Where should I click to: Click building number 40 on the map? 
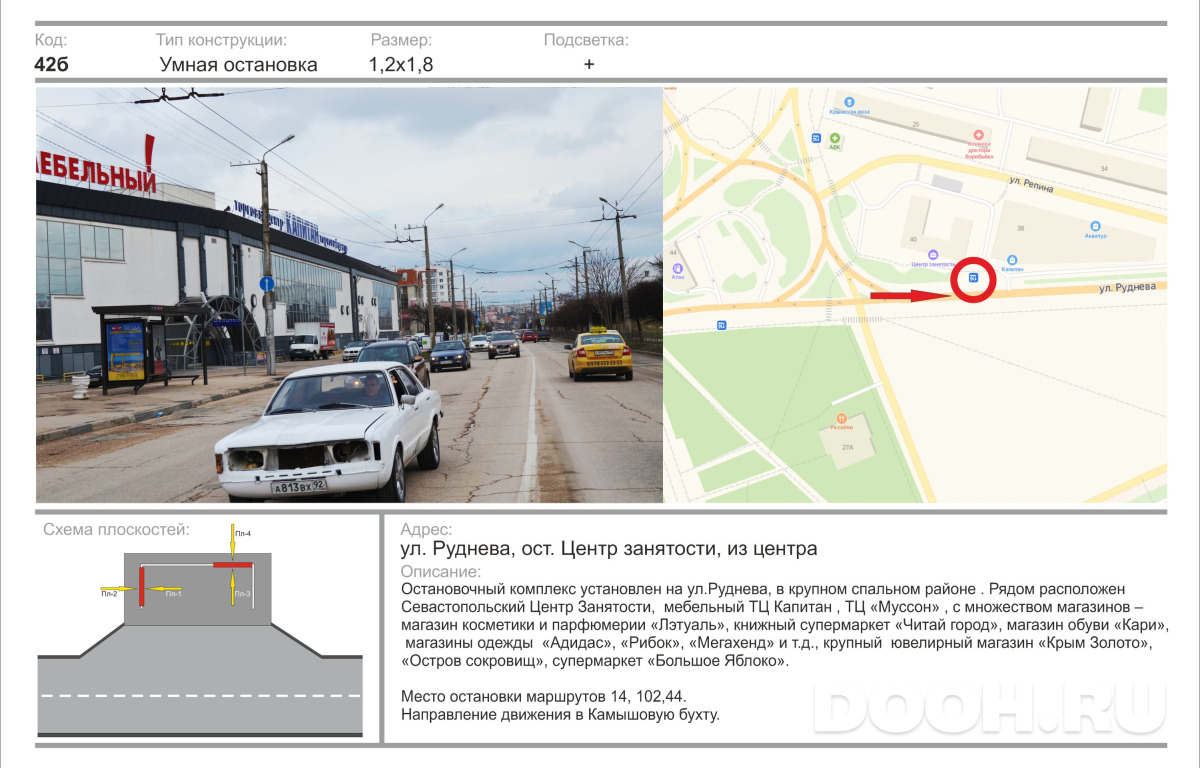tap(912, 240)
